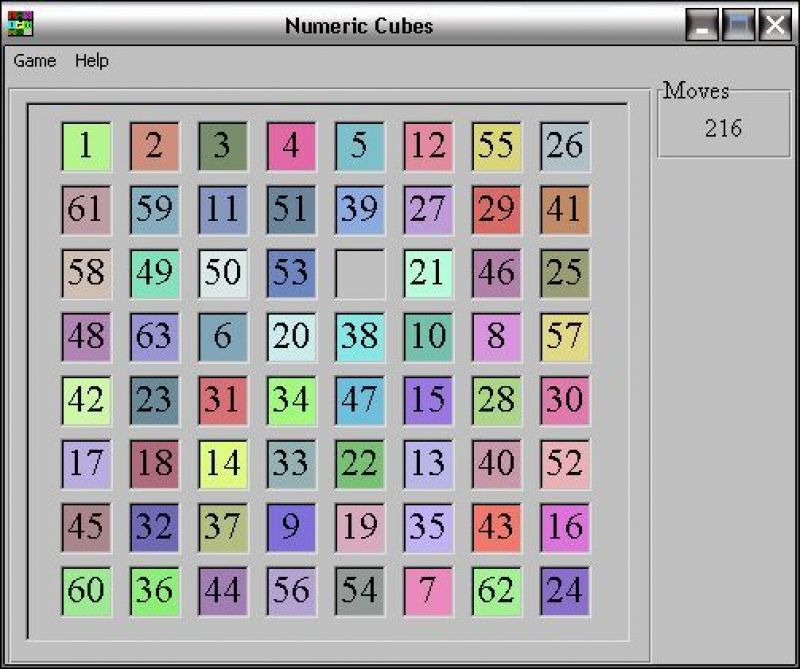Viewport: 800px width, 669px height.
Task: Close the Numeric Cubes window
Action: click(776, 24)
